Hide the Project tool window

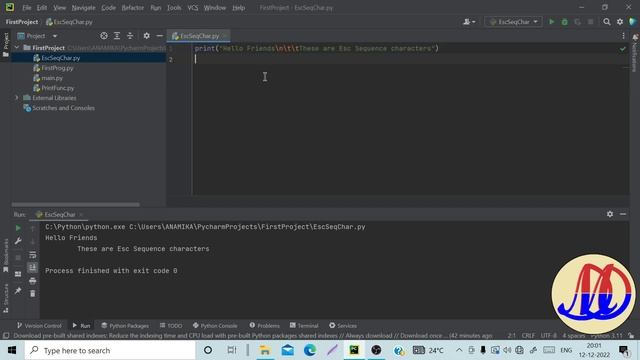pos(160,36)
